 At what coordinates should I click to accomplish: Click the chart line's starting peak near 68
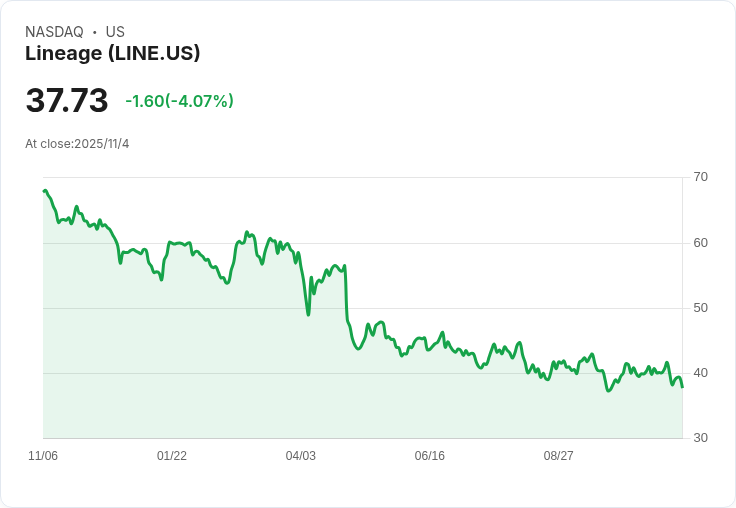[45, 191]
